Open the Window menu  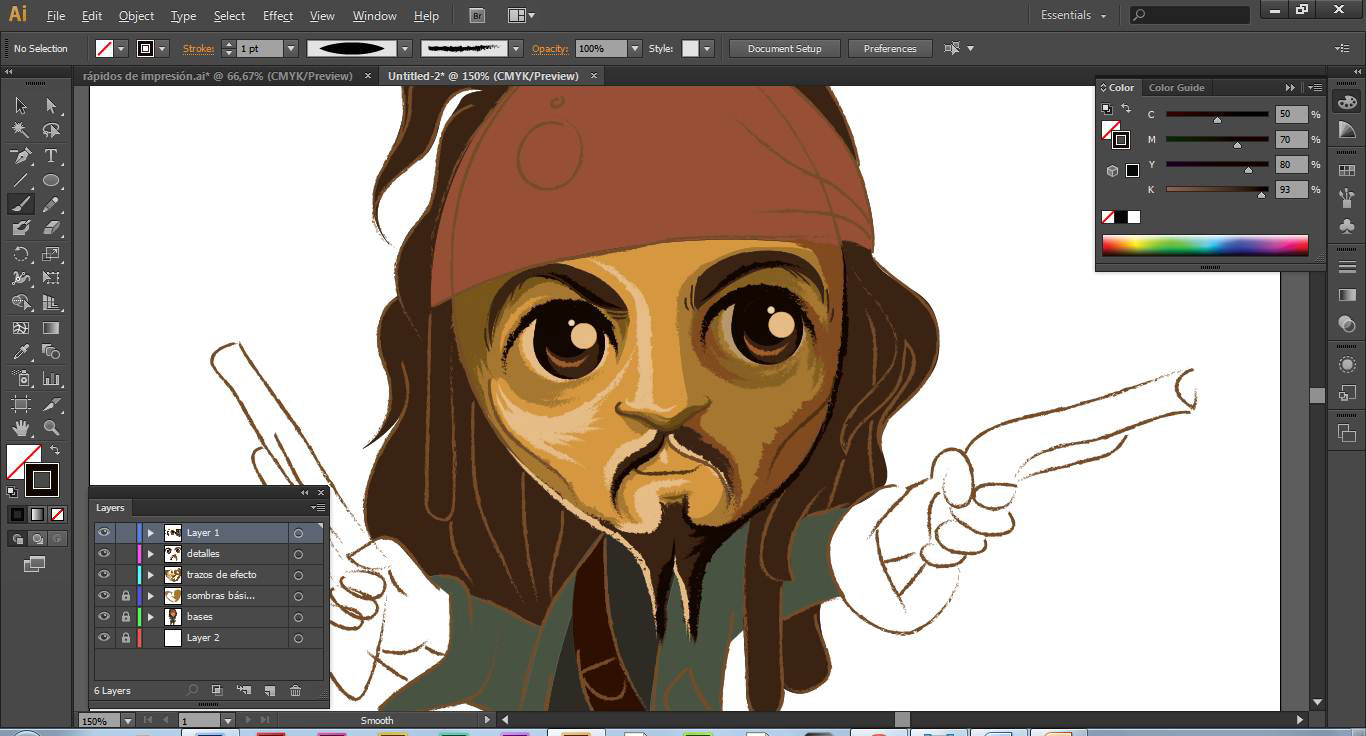(374, 16)
